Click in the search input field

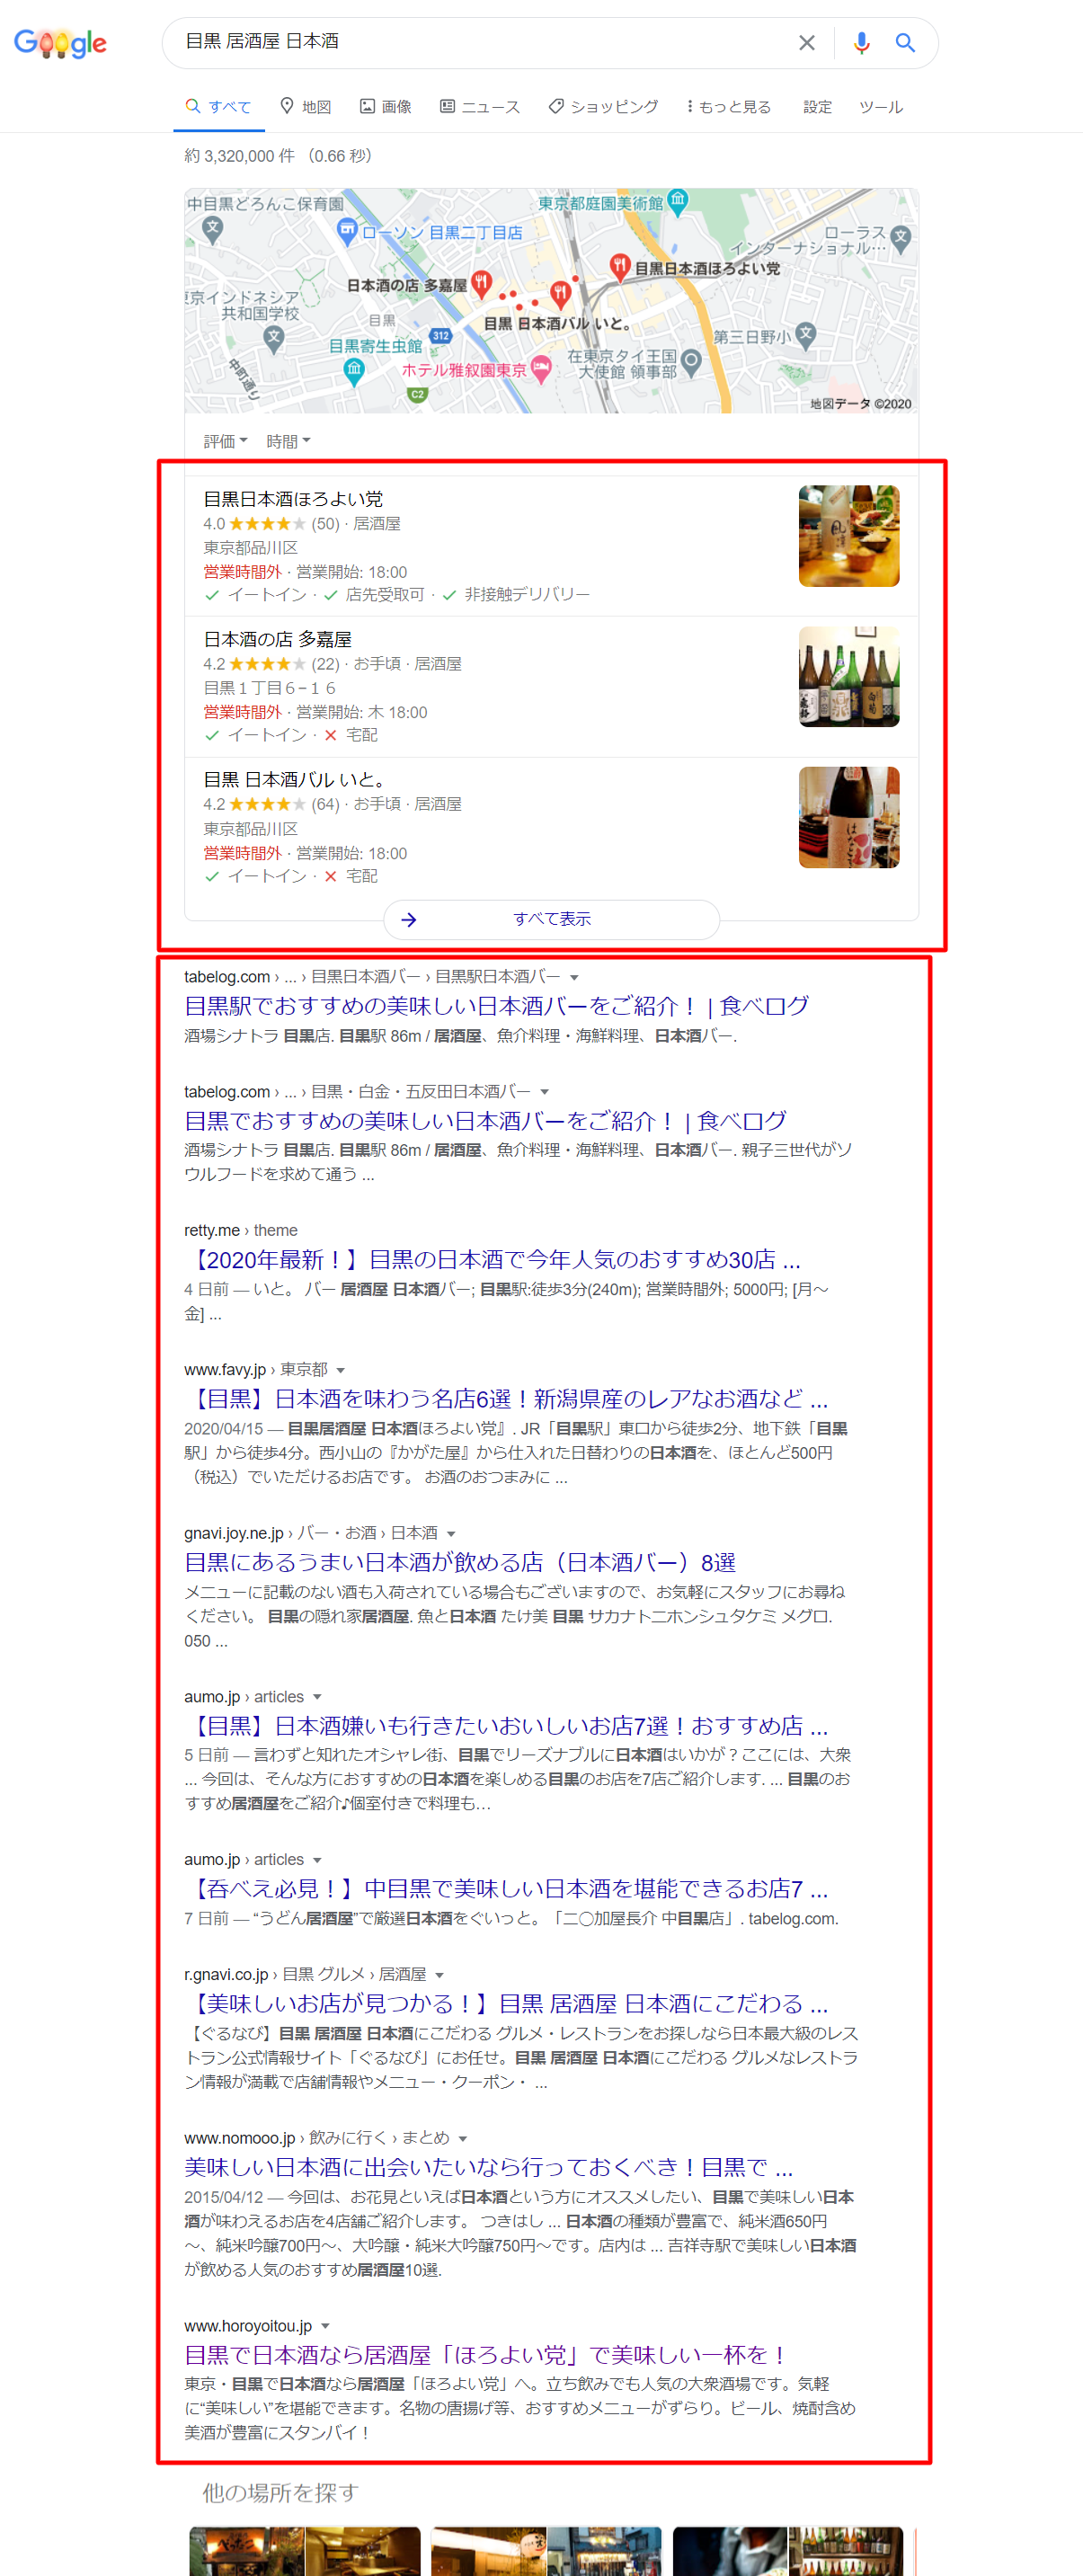click(x=480, y=42)
